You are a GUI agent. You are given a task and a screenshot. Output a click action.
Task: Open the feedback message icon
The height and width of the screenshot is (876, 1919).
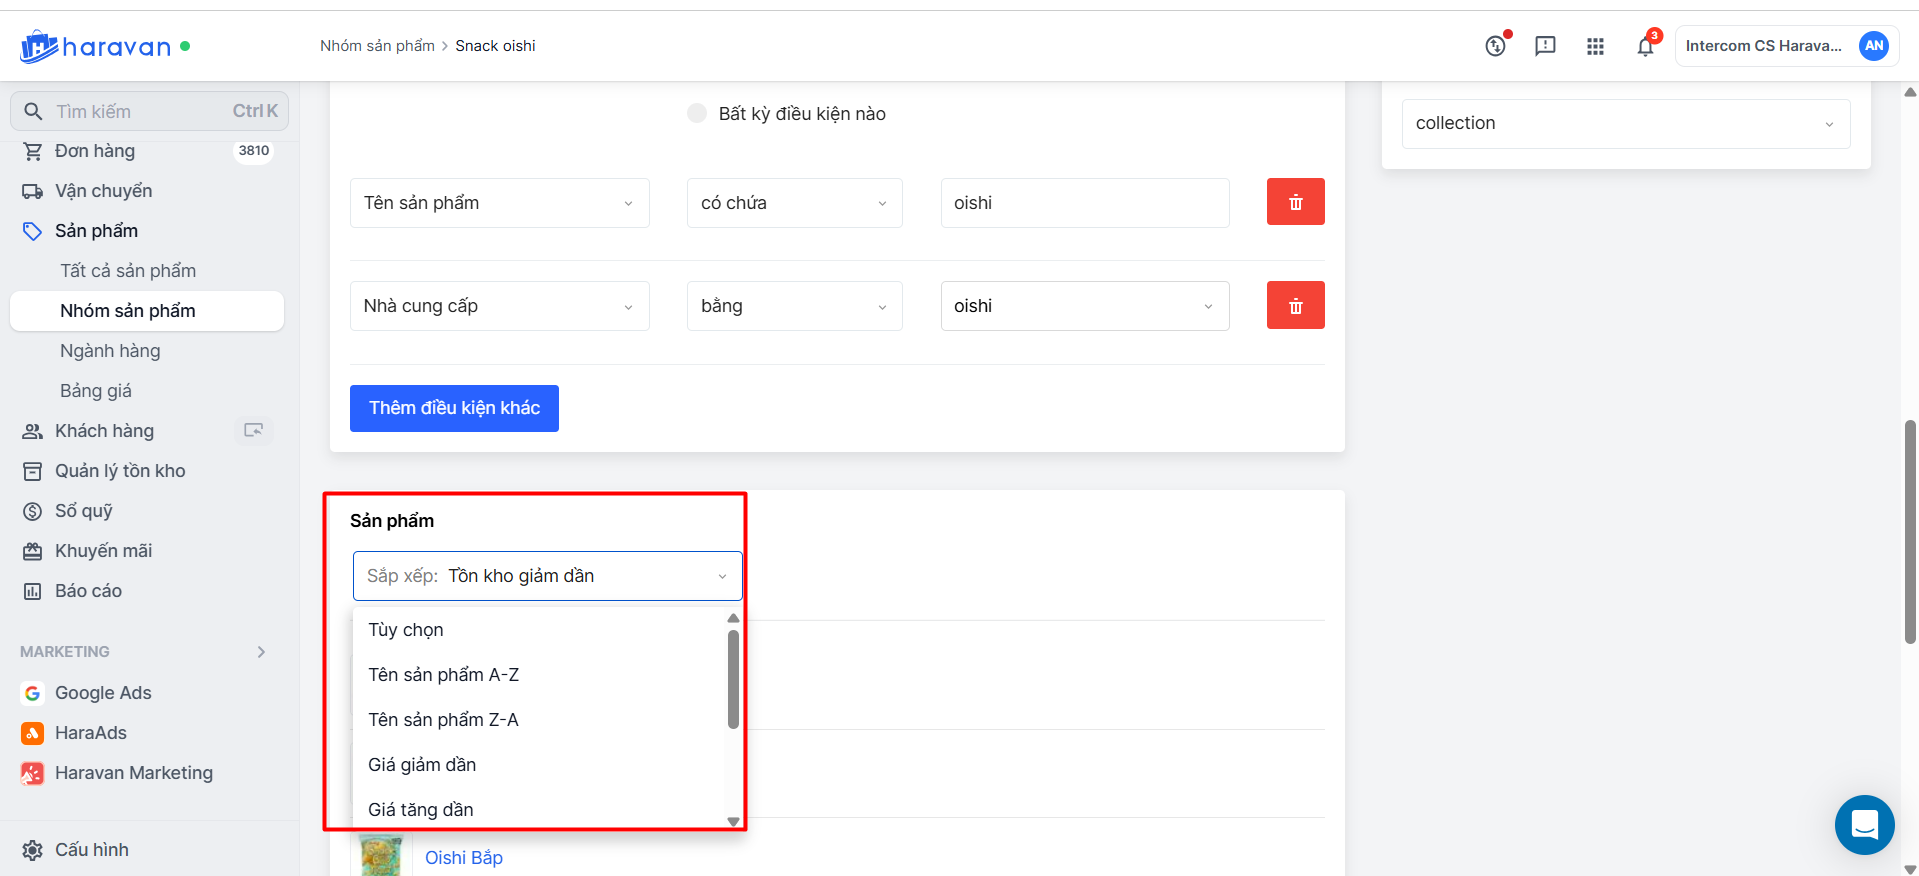coord(1545,46)
